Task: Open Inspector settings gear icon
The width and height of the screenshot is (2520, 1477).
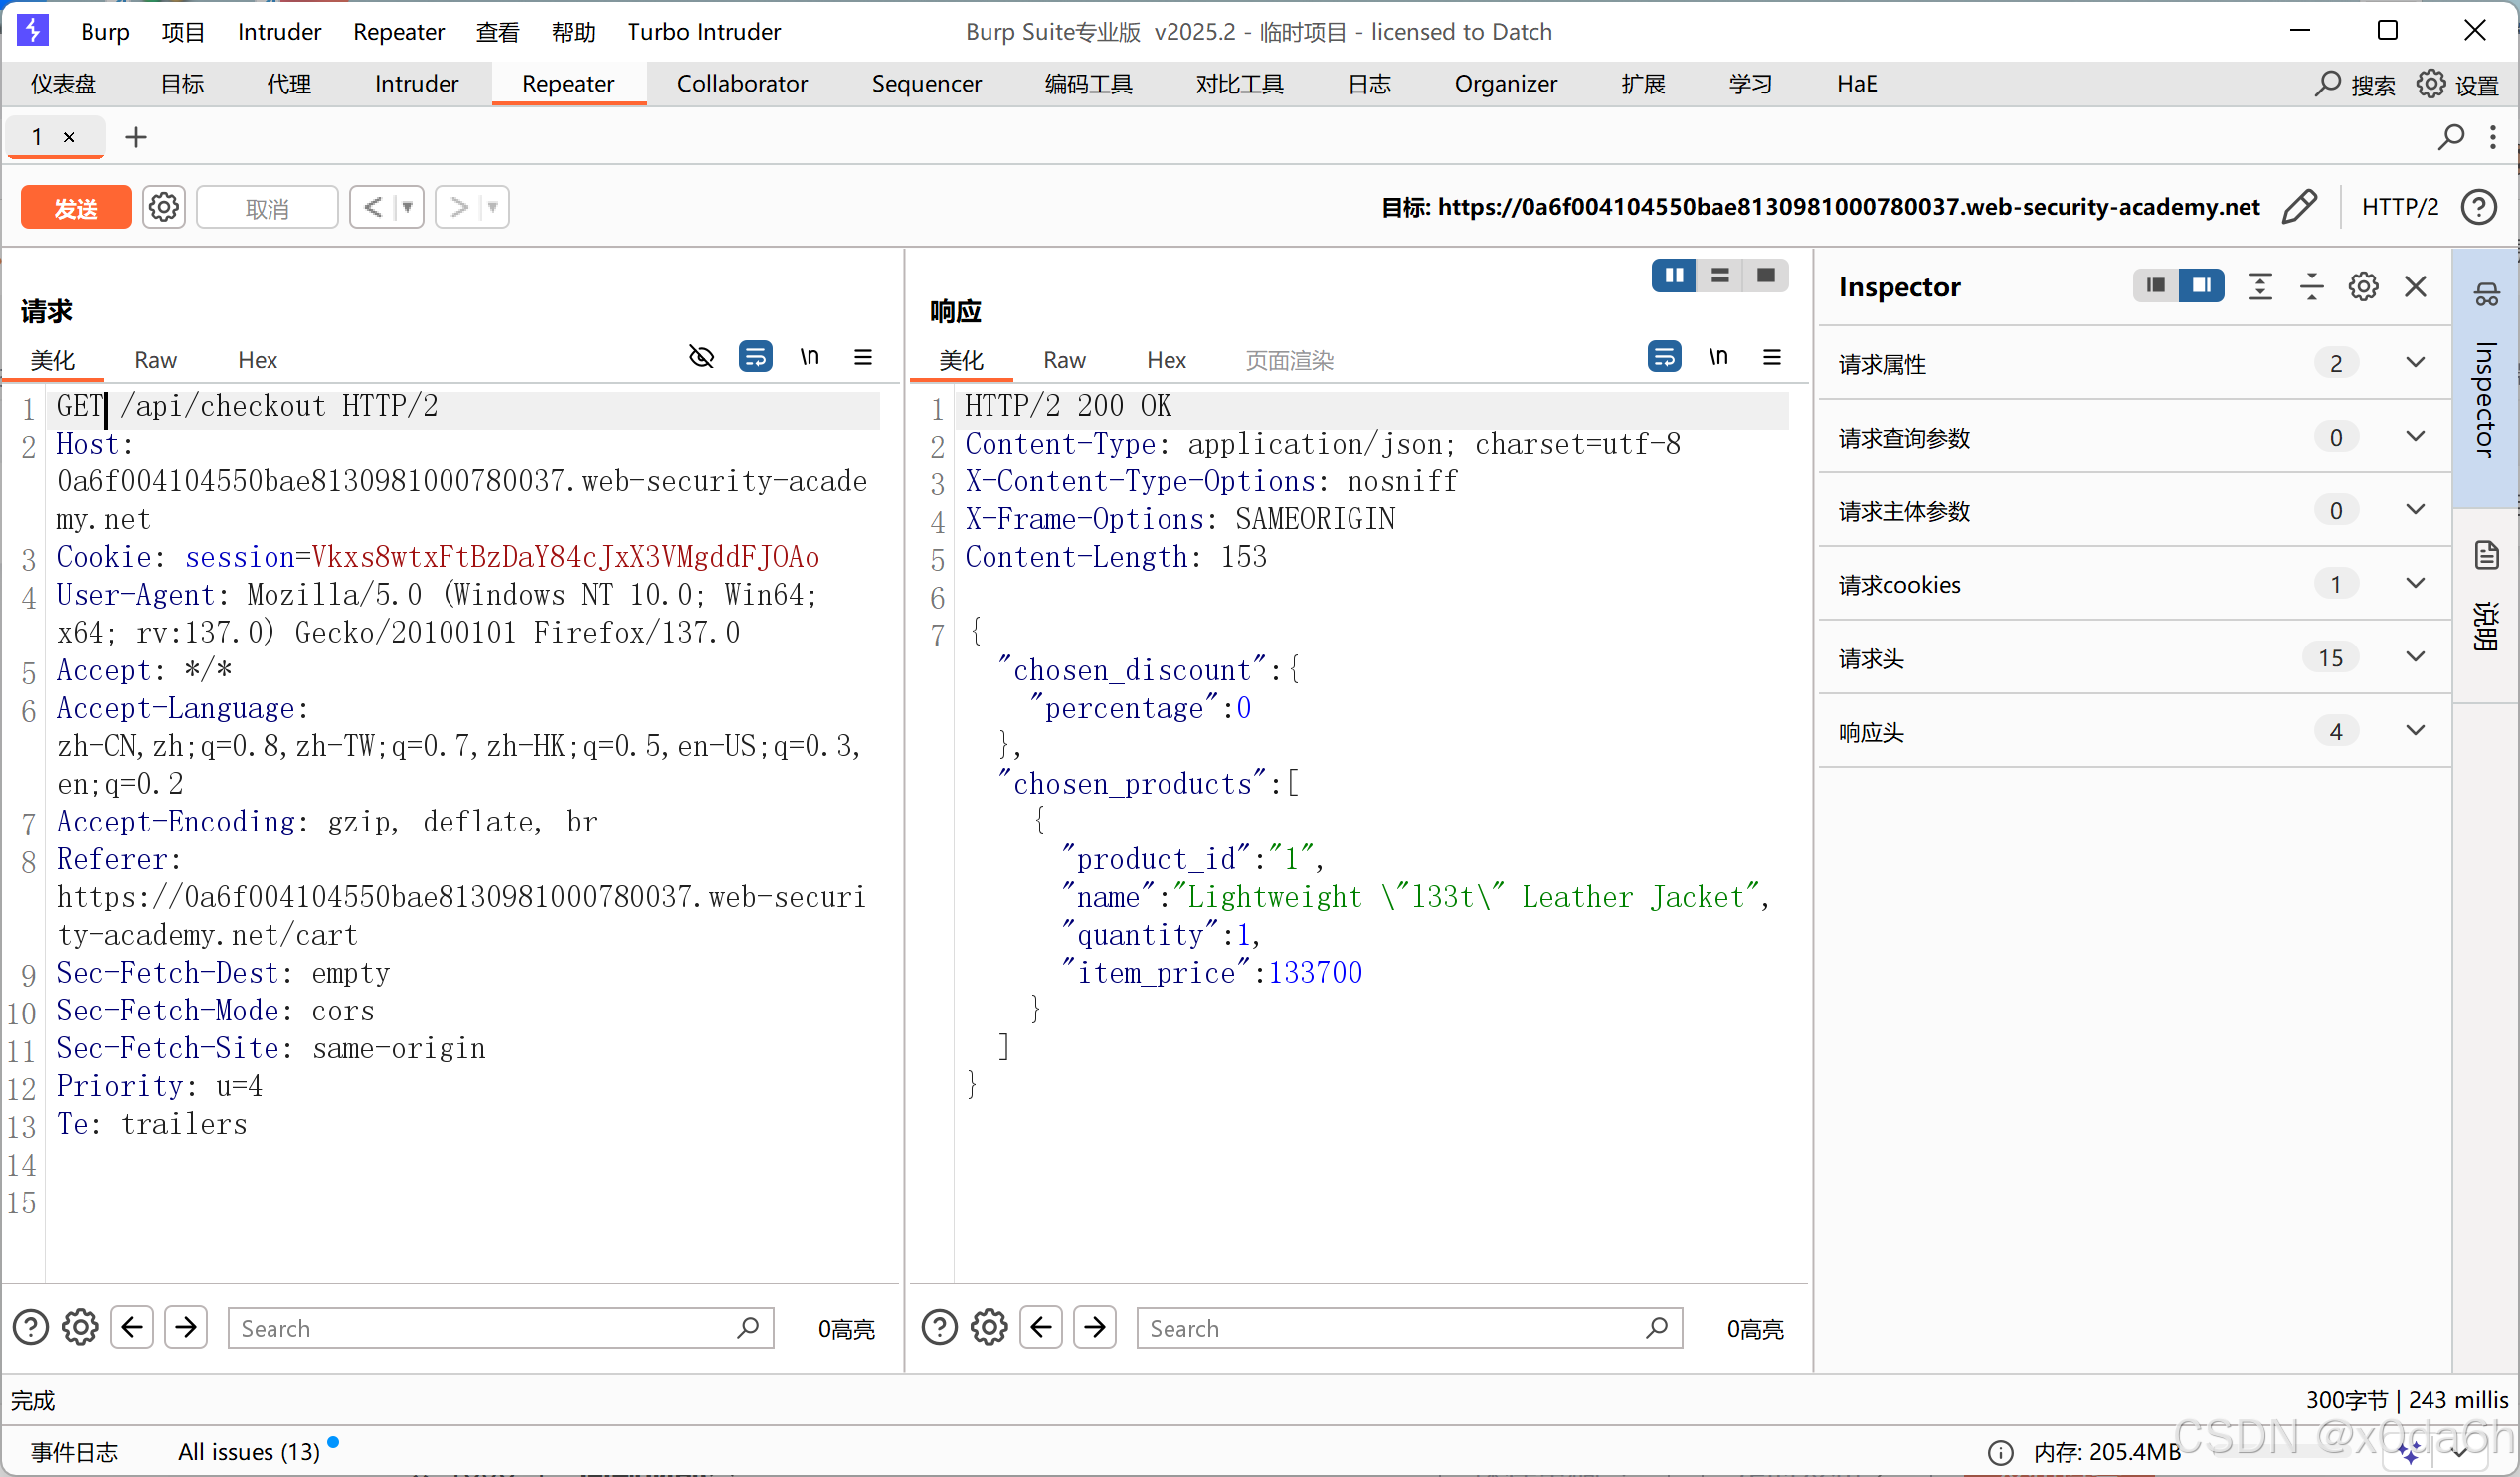Action: tap(2362, 287)
